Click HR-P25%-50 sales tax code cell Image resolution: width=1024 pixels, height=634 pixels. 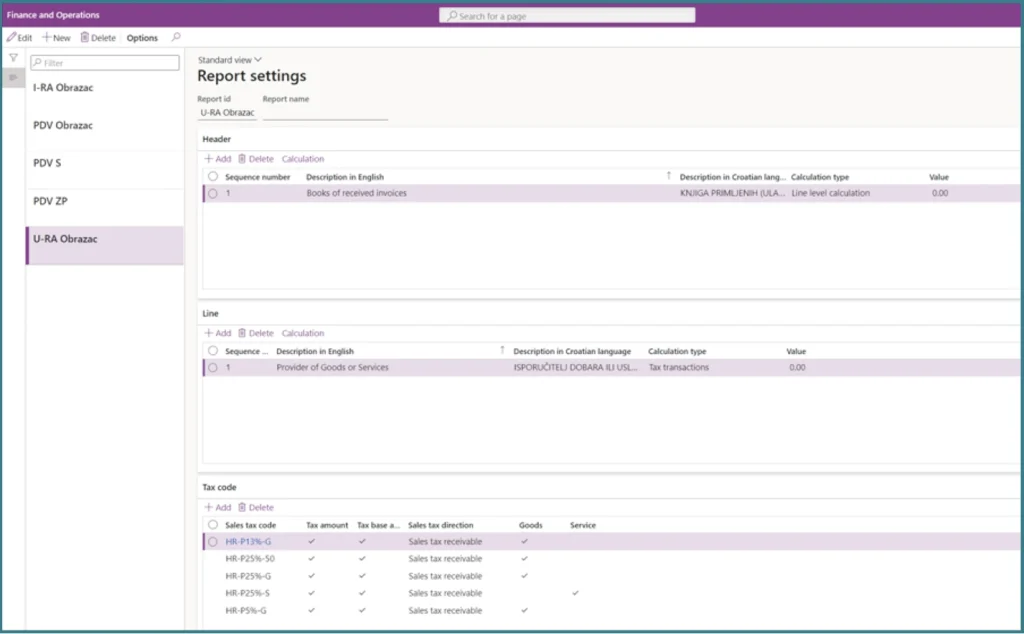click(250, 559)
